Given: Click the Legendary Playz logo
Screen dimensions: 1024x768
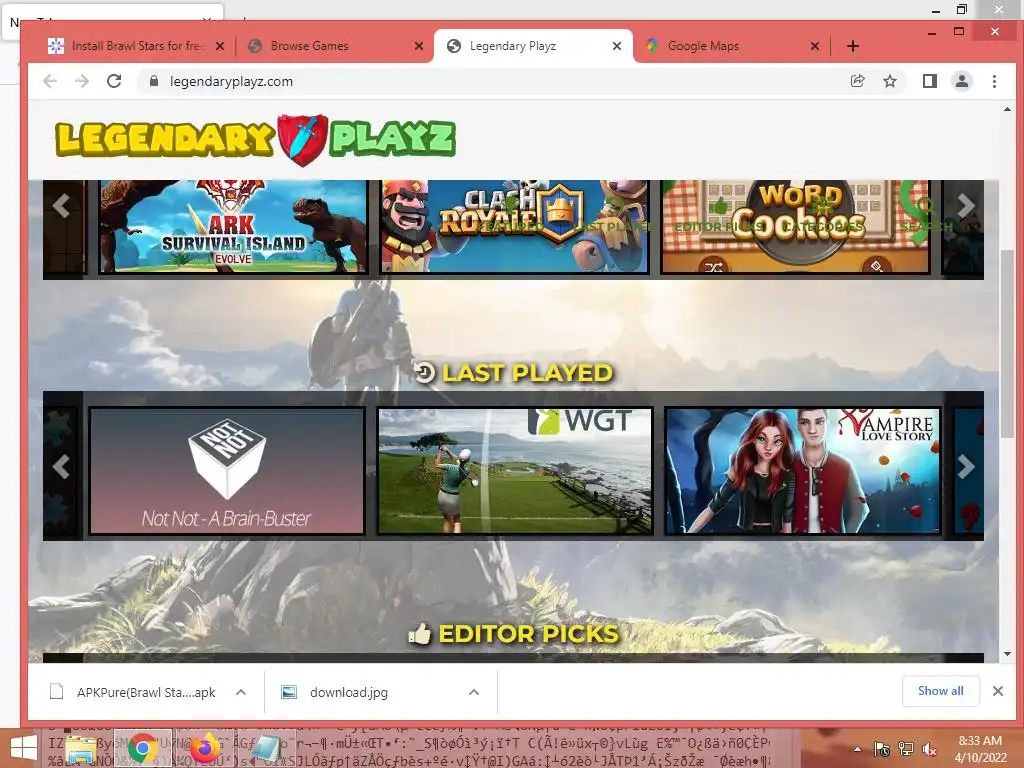Looking at the screenshot, I should point(255,139).
